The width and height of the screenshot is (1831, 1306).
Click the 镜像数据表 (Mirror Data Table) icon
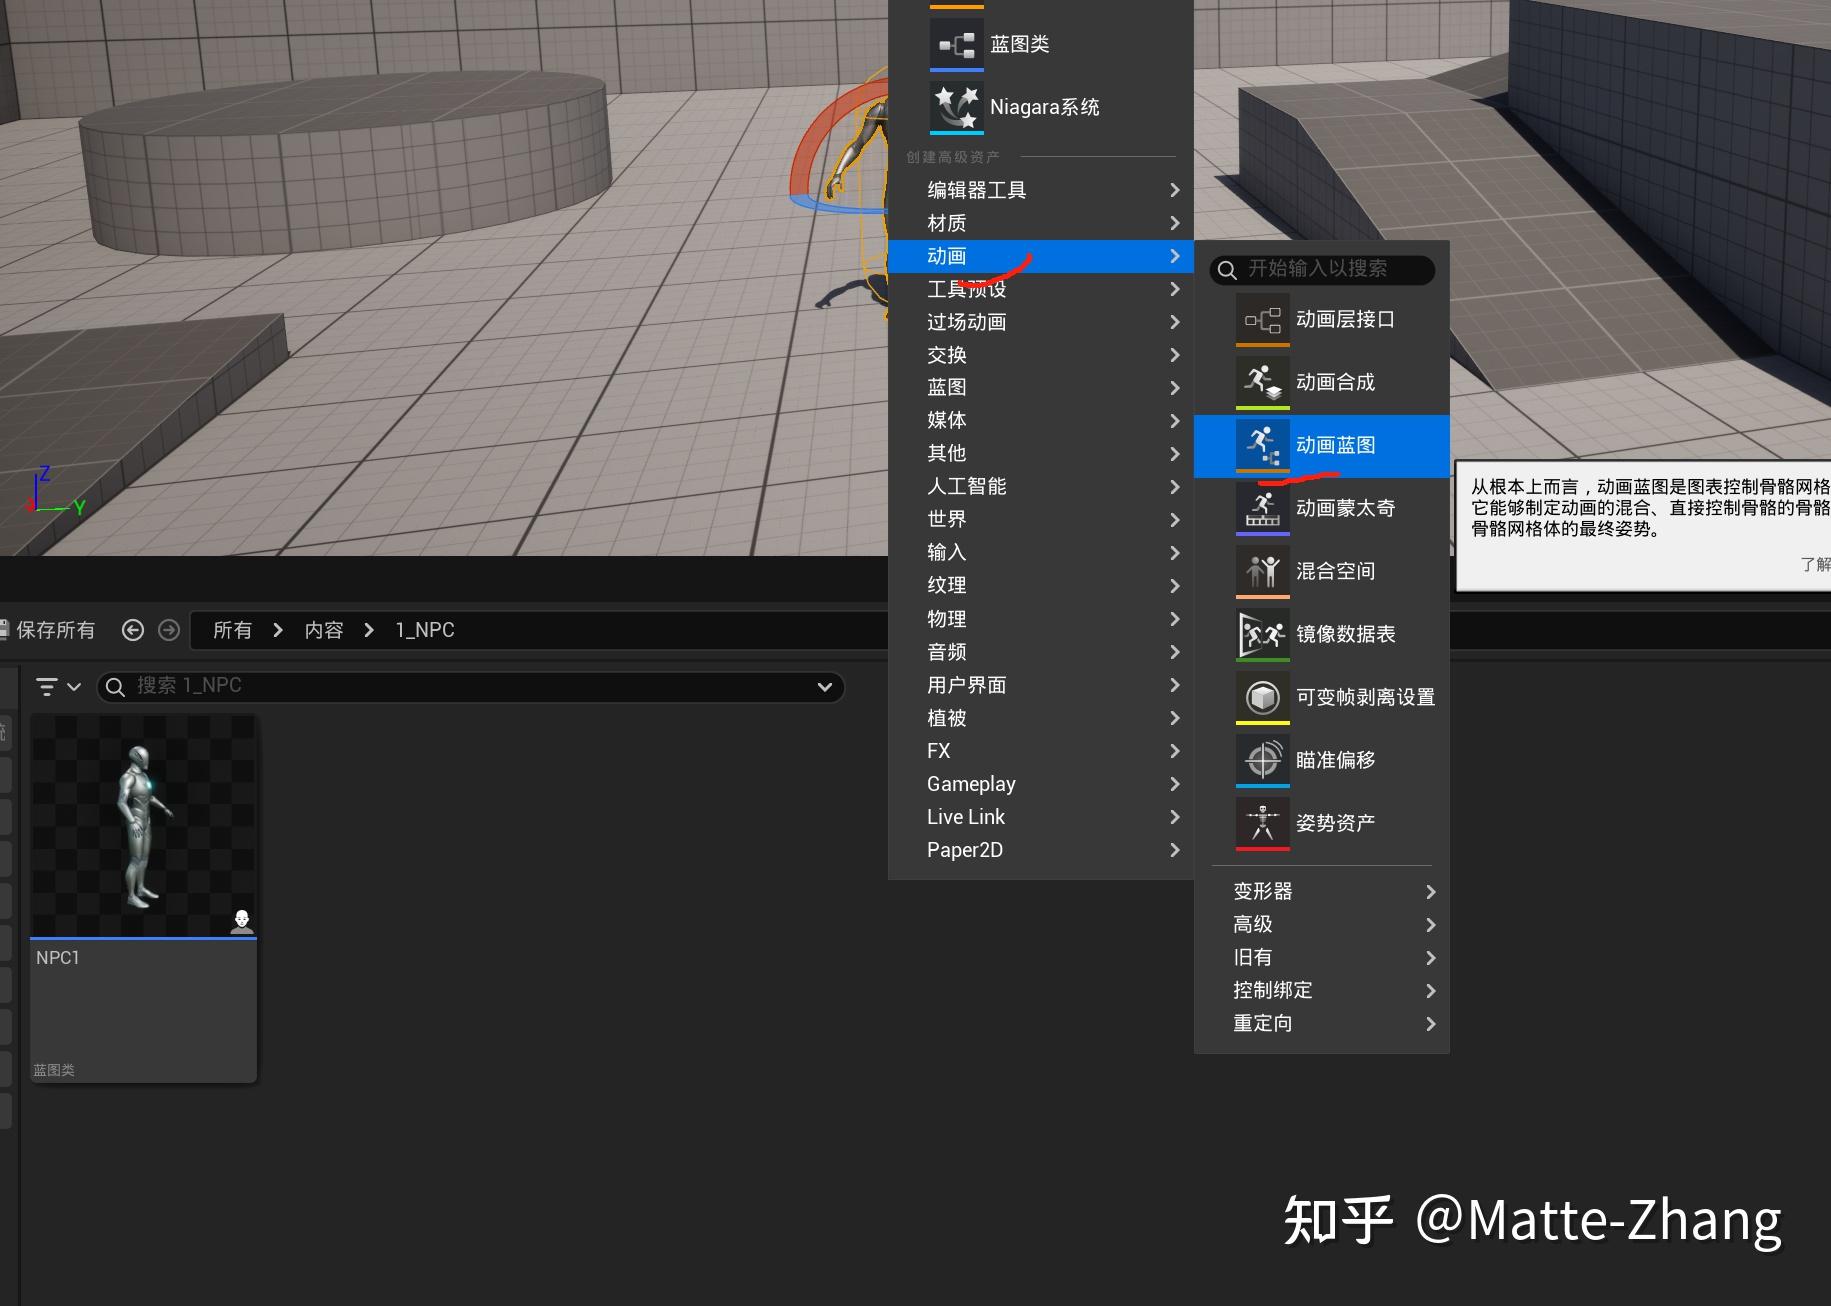(x=1263, y=634)
